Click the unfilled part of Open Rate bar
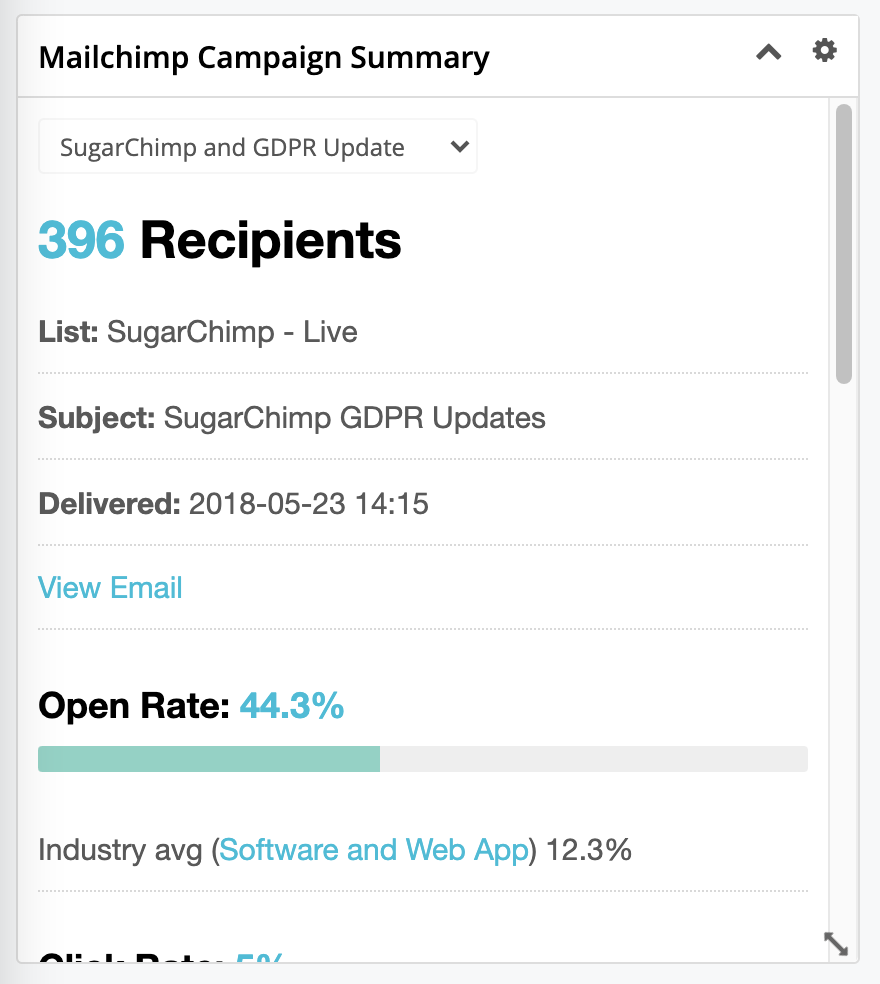The image size is (880, 984). click(593, 759)
